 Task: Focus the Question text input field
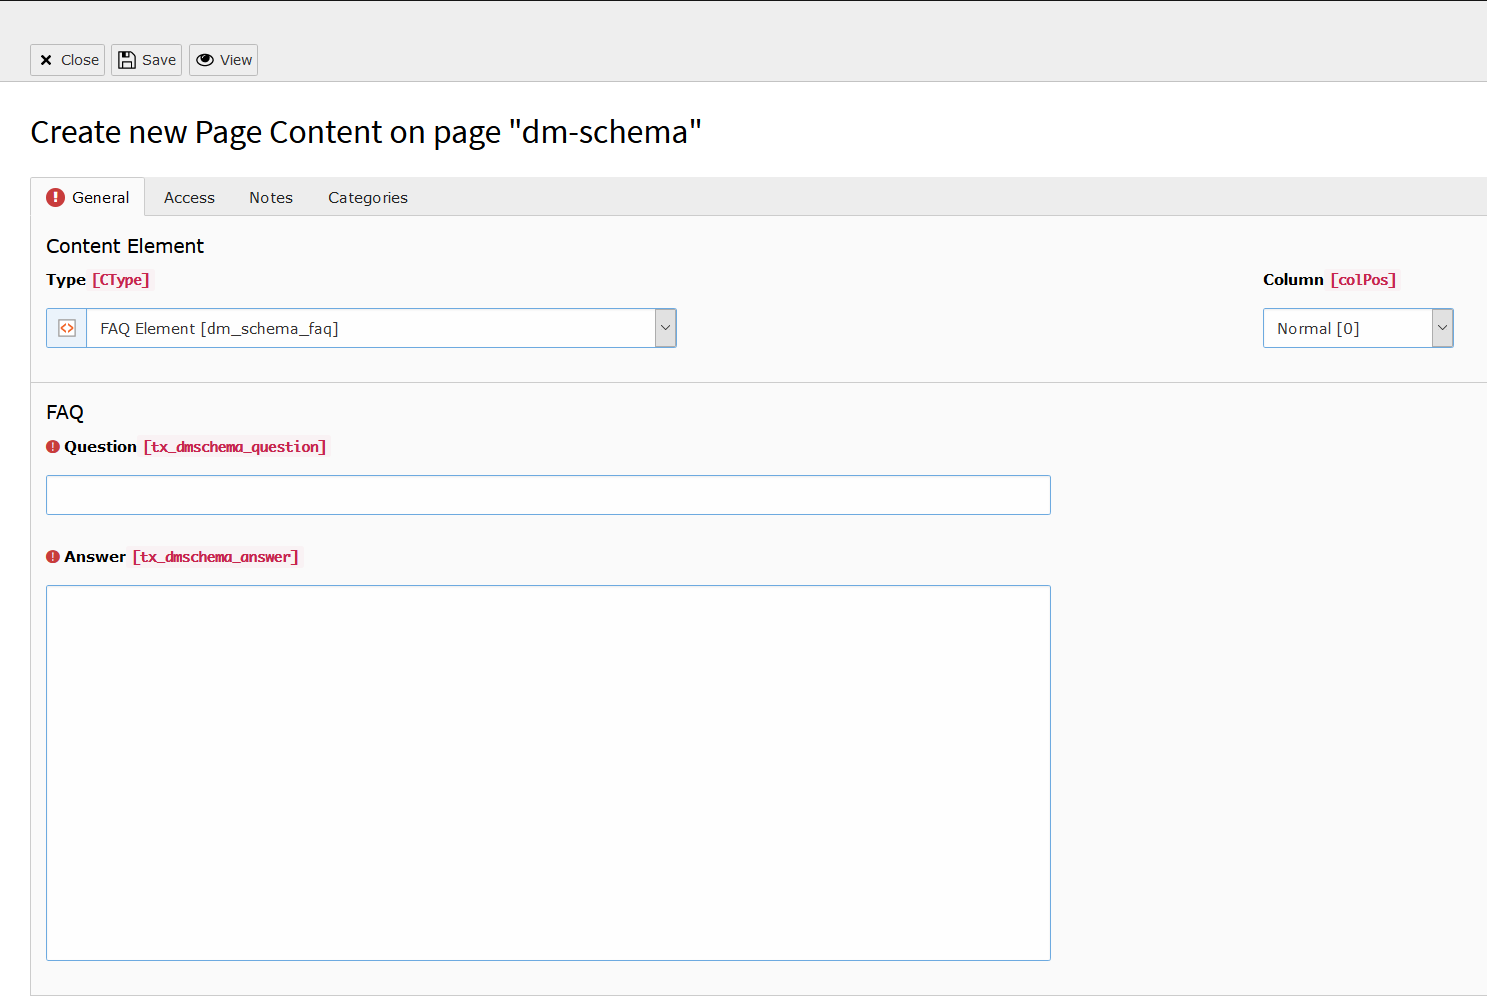point(548,495)
